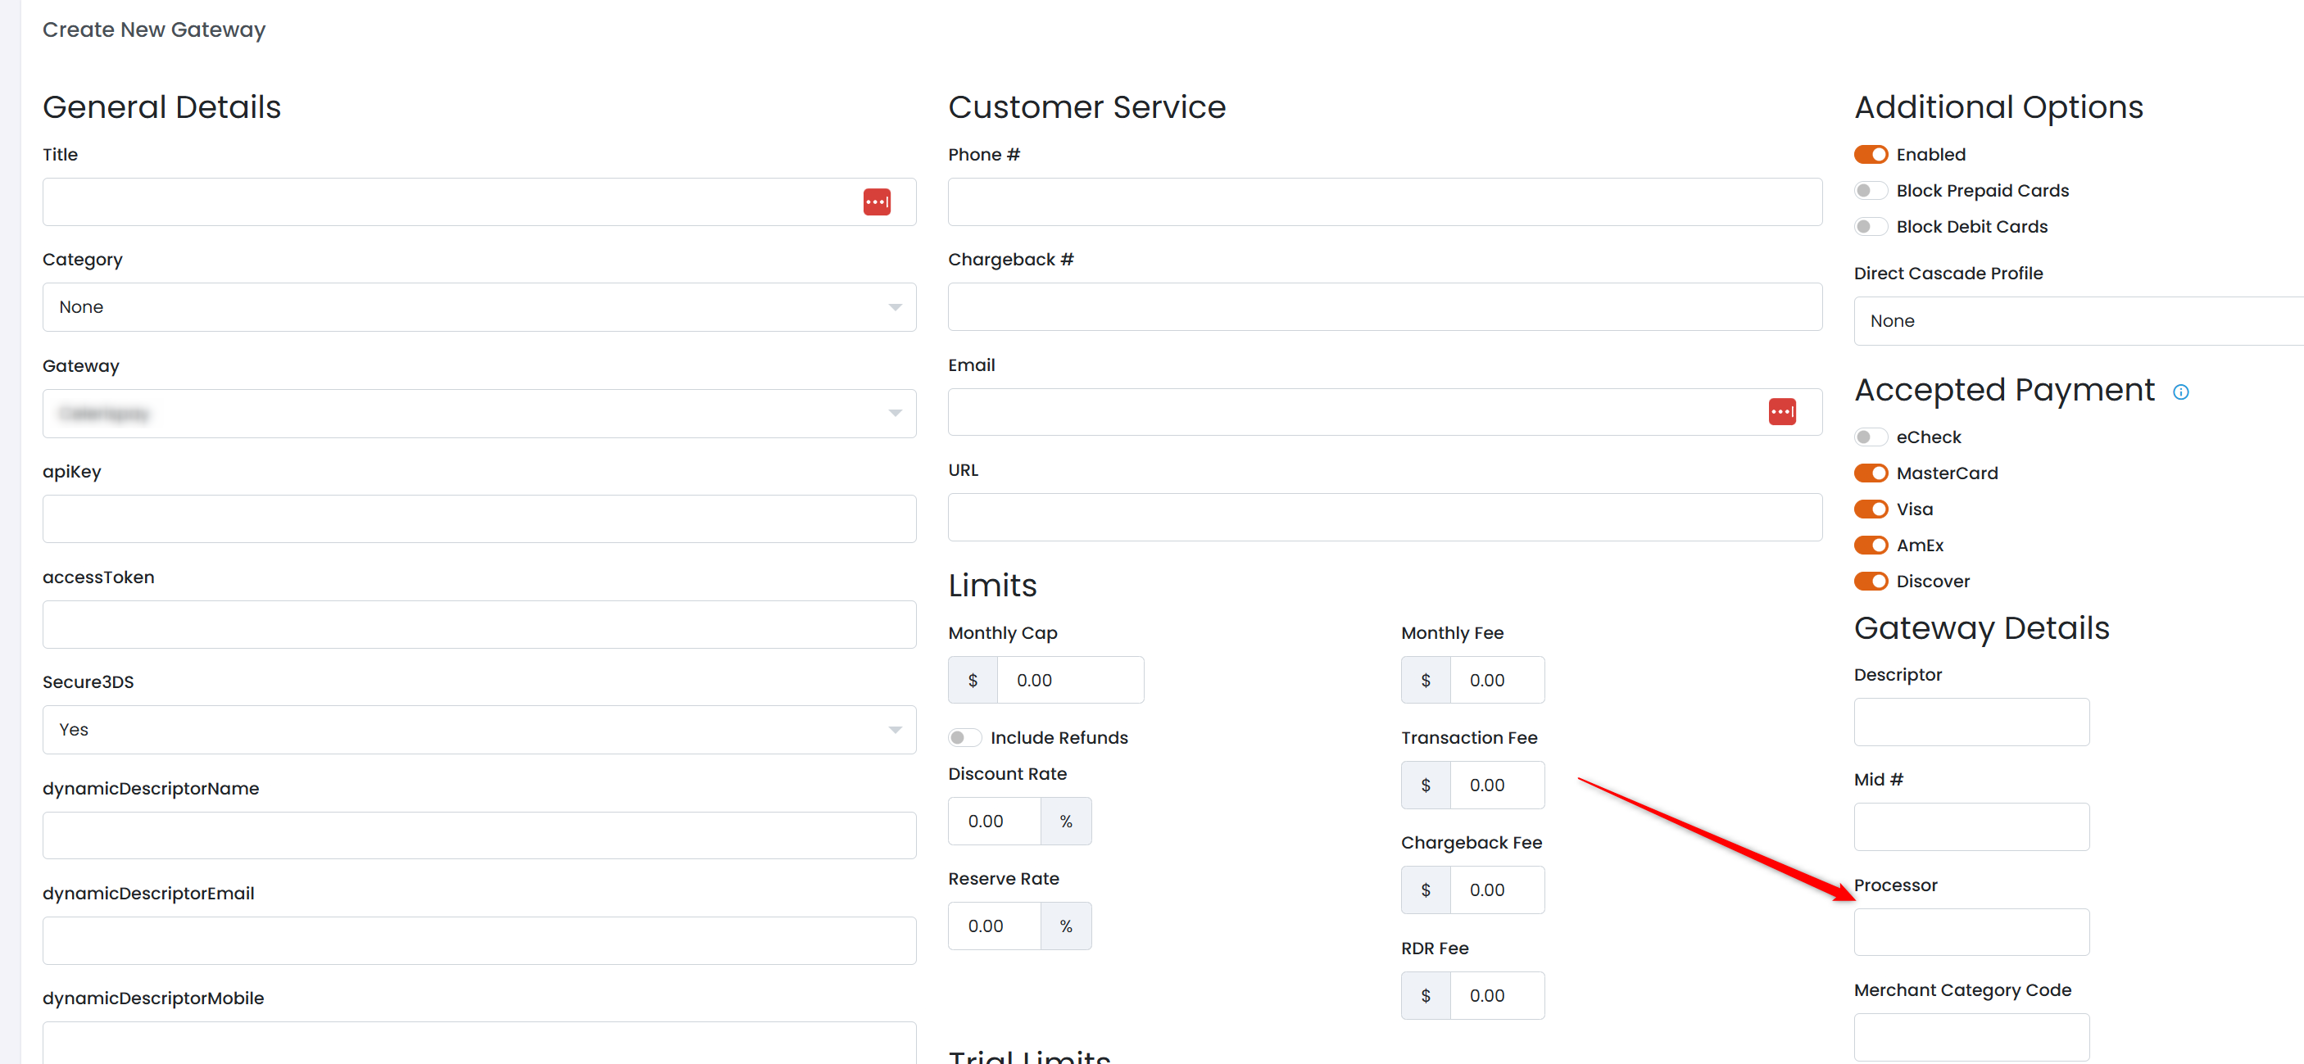This screenshot has height=1064, width=2304.
Task: Click the Accepted Payment info icon
Action: pos(2181,392)
